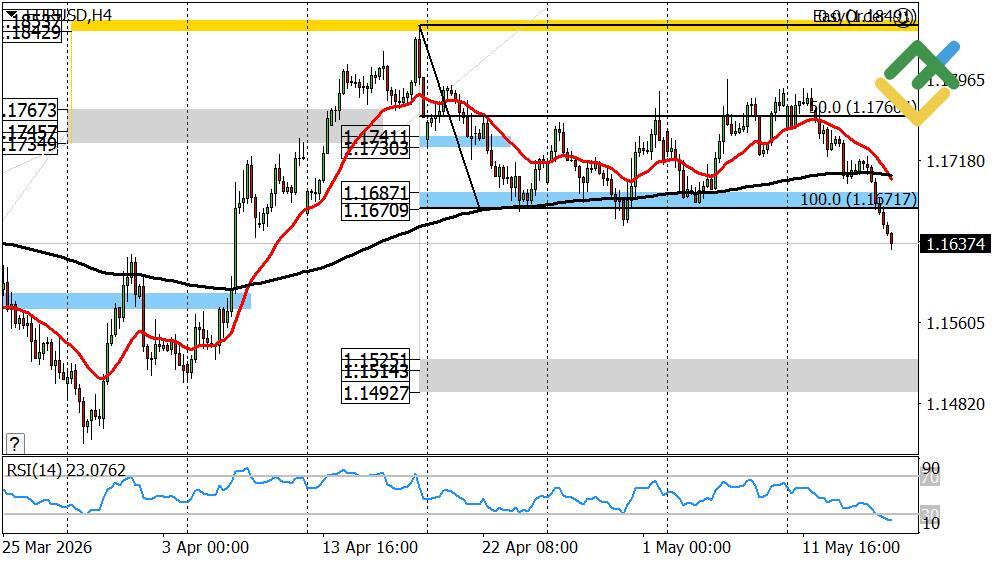Click the .17673 price label on left edge

(x=31, y=110)
